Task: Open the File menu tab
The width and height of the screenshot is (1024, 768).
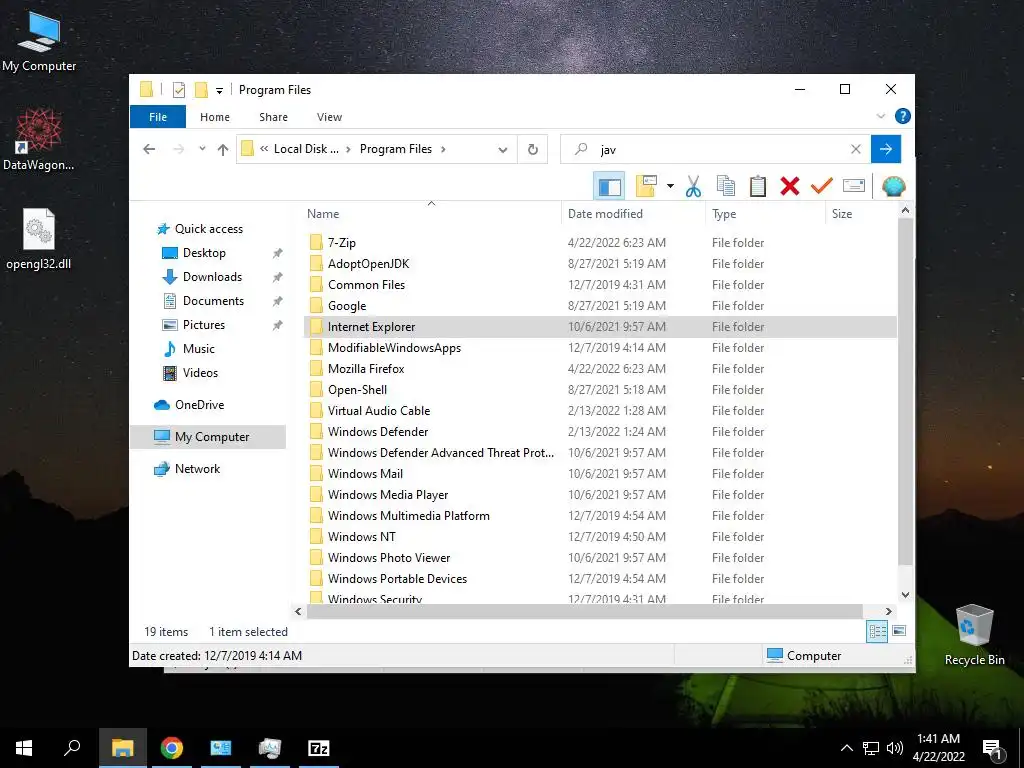Action: point(158,117)
